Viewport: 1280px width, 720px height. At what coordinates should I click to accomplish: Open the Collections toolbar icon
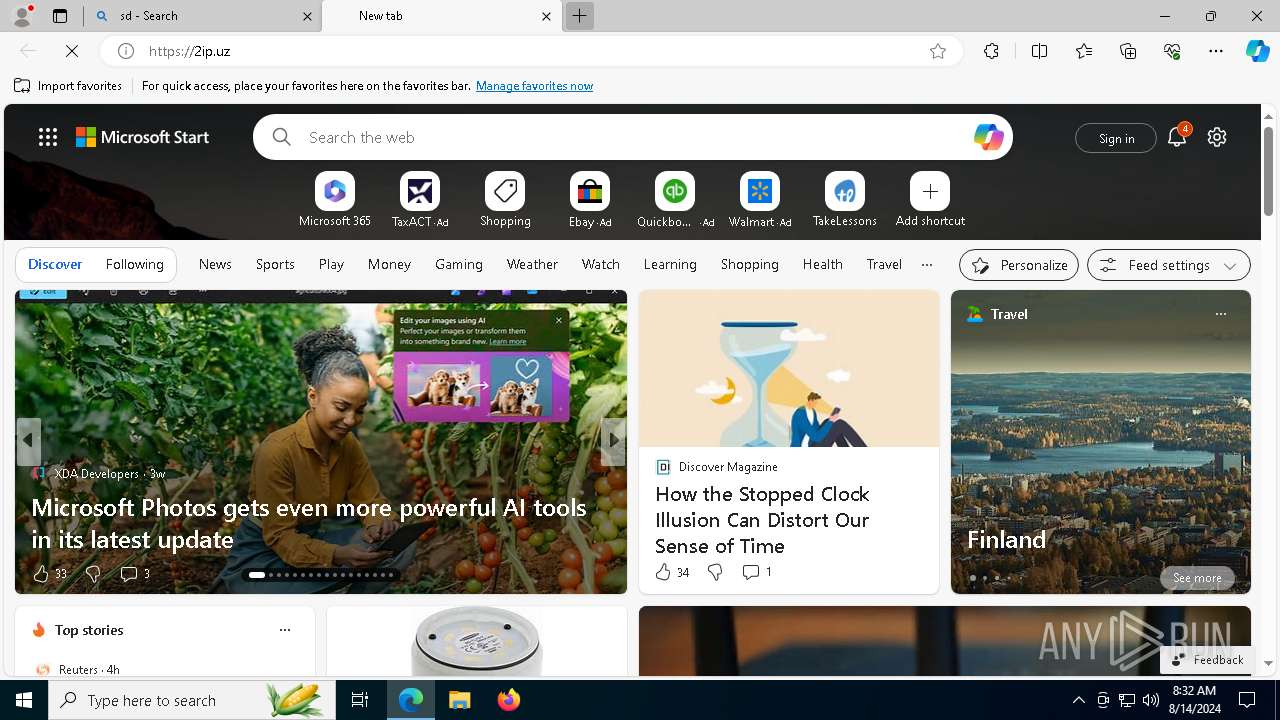tap(1128, 51)
